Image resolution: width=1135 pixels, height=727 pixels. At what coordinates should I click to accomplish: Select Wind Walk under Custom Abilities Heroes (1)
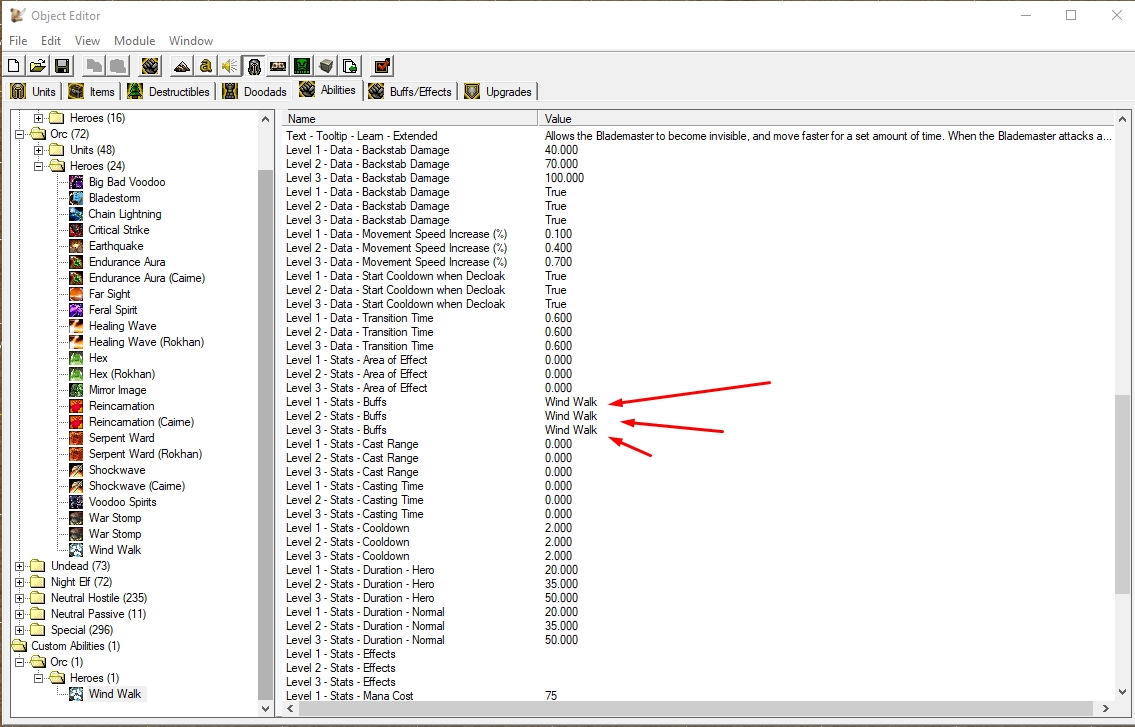click(x=114, y=694)
